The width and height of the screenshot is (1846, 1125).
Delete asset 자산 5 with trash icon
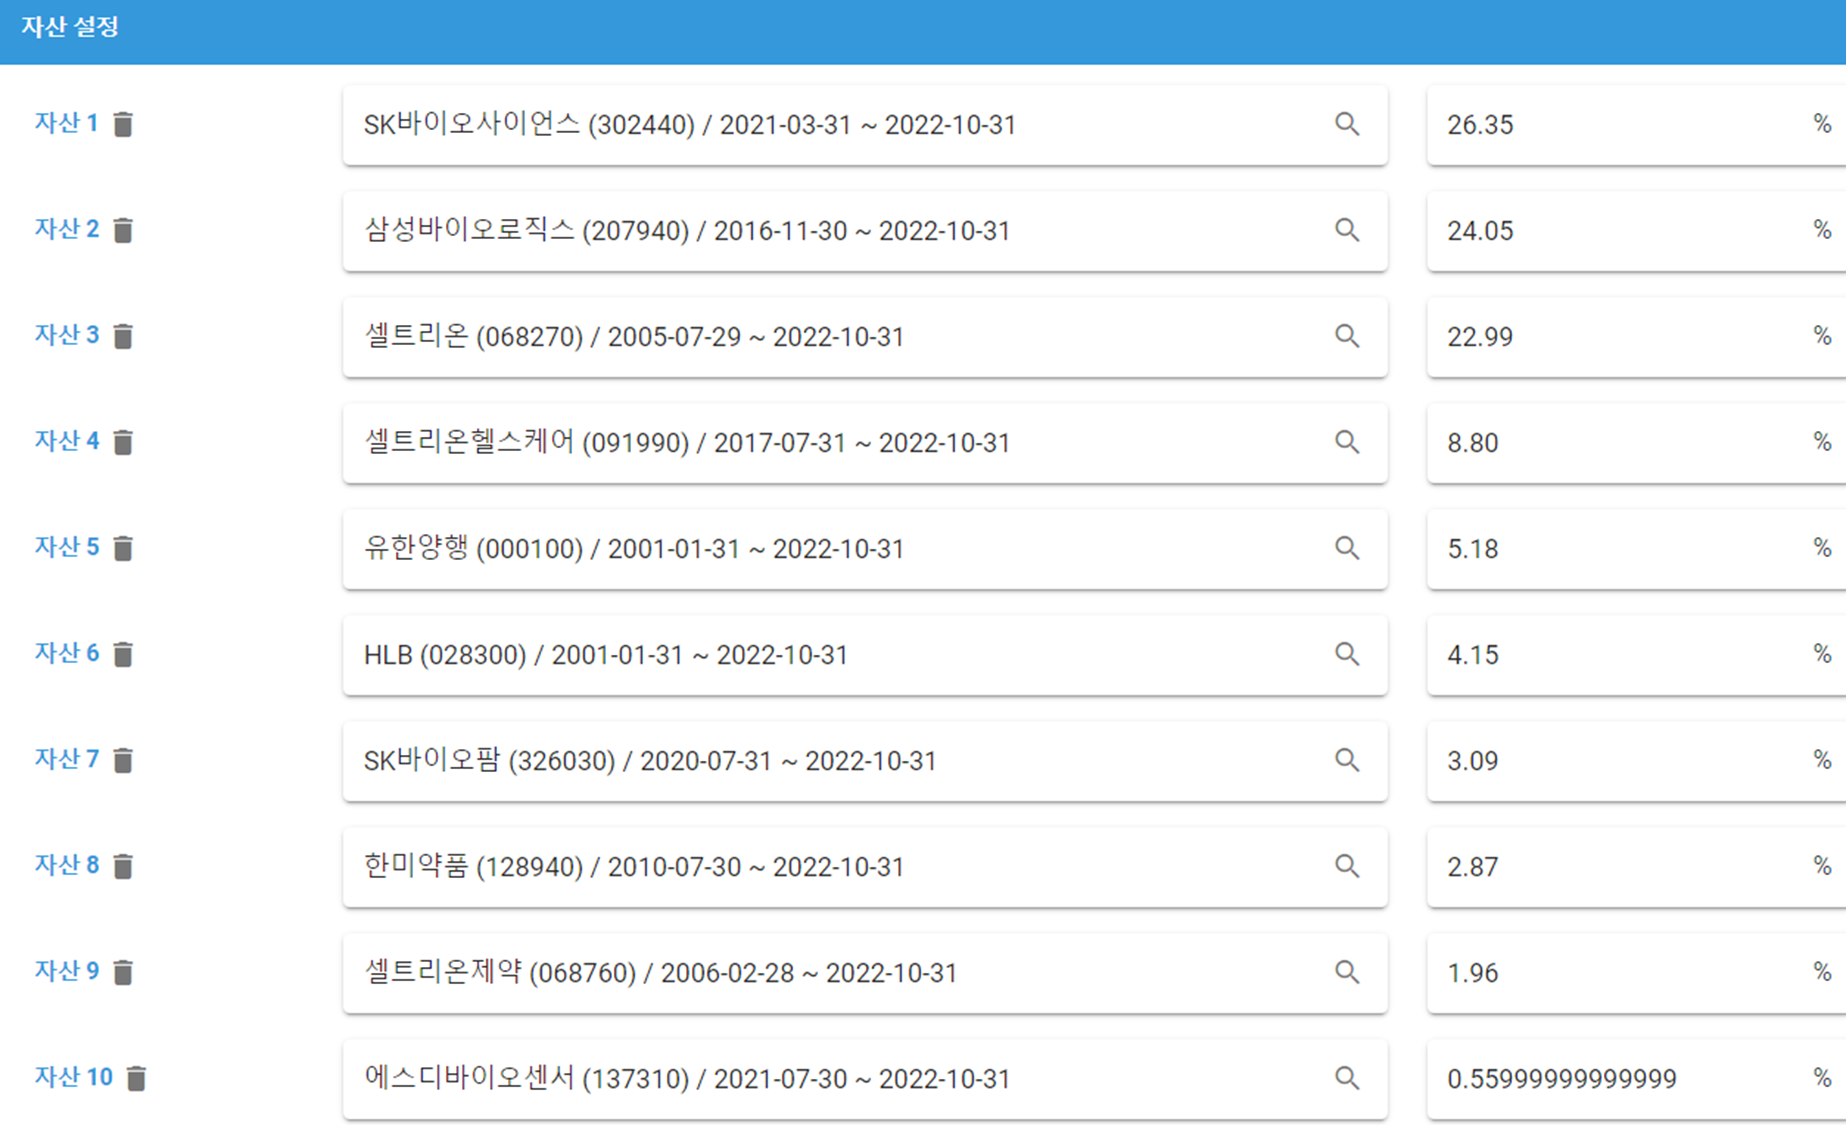[x=123, y=548]
